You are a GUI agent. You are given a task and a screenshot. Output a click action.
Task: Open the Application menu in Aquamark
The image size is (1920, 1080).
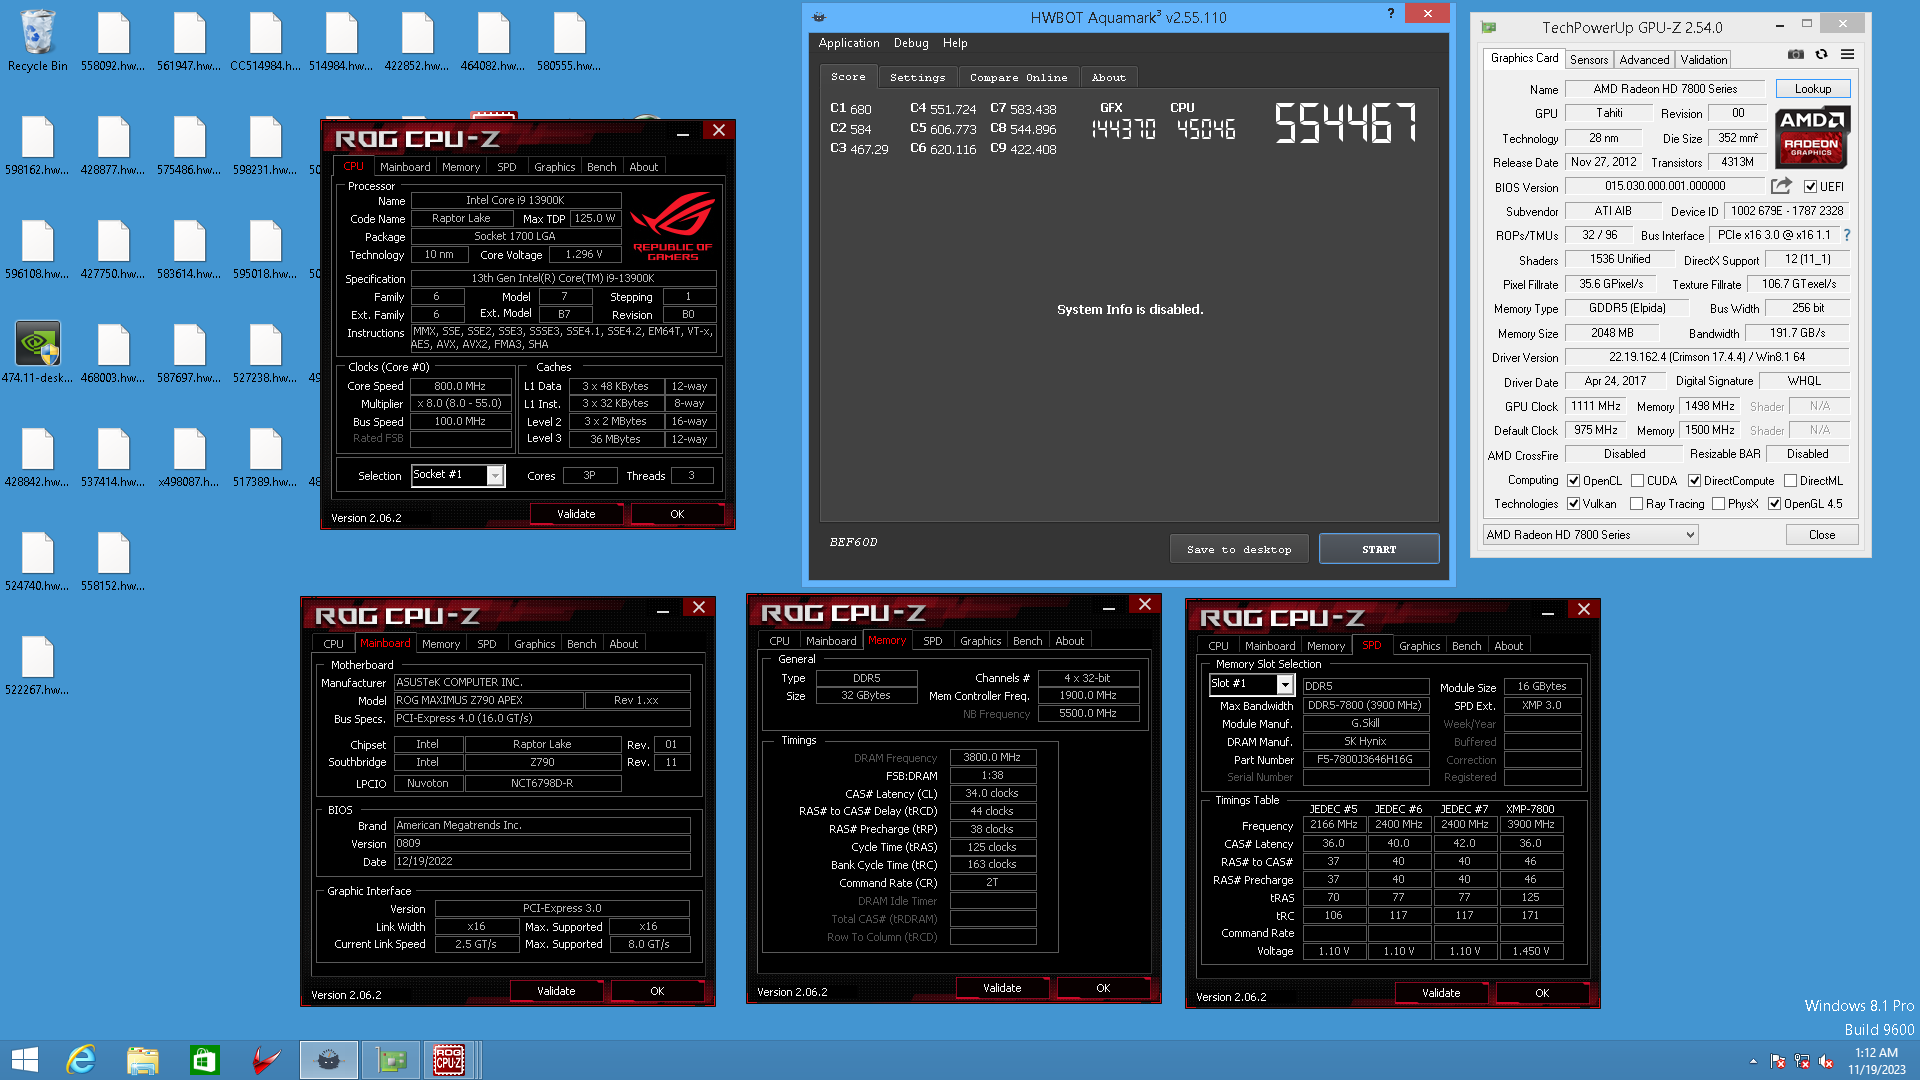(848, 43)
